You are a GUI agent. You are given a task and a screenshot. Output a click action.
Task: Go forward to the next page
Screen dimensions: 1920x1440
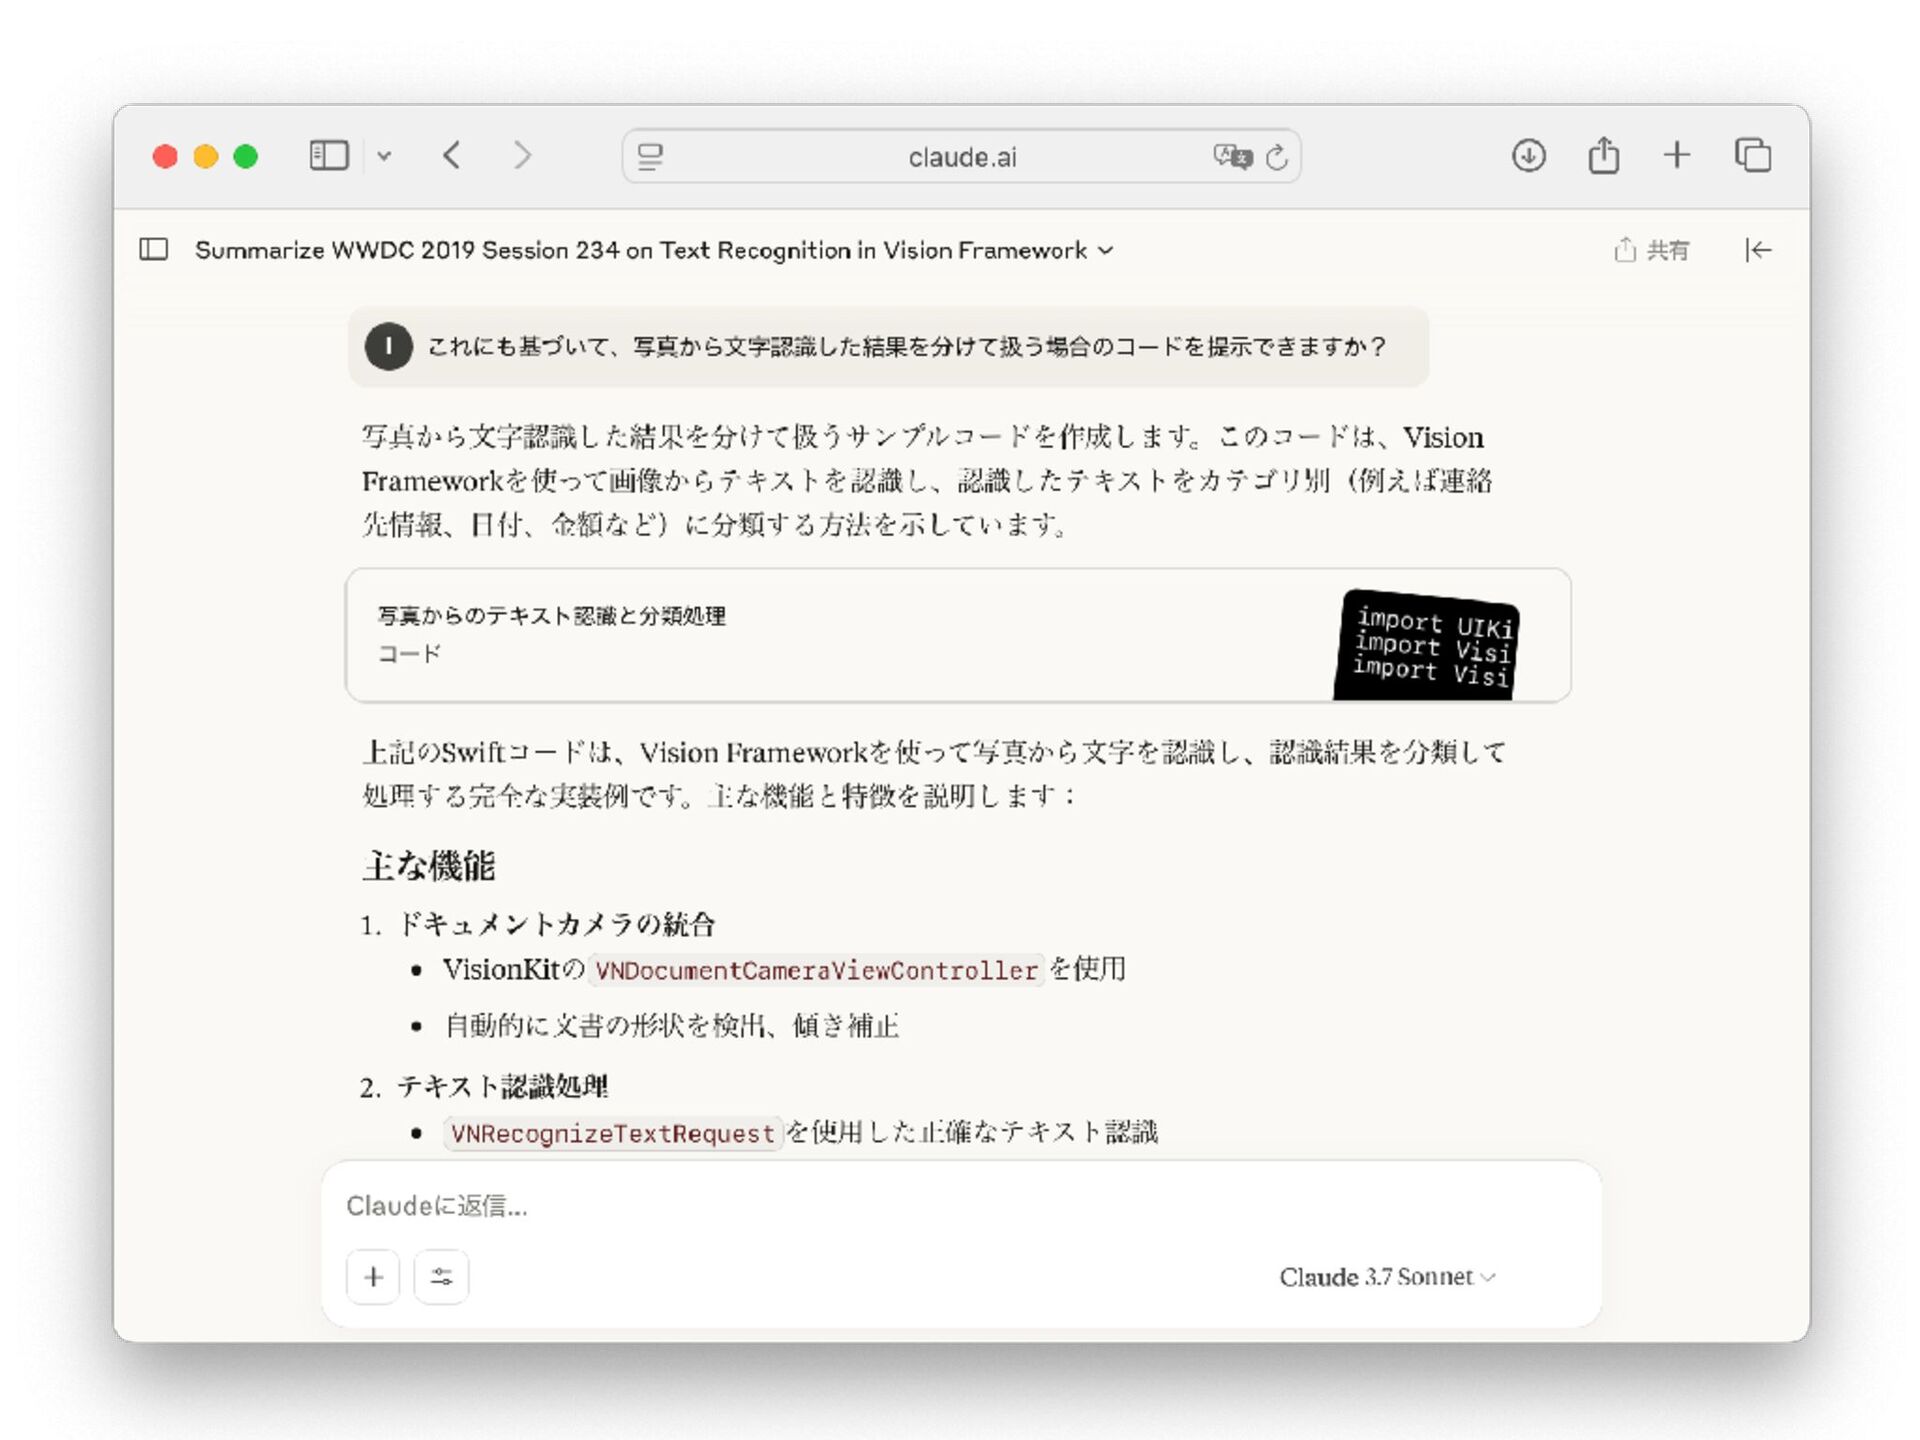point(522,156)
